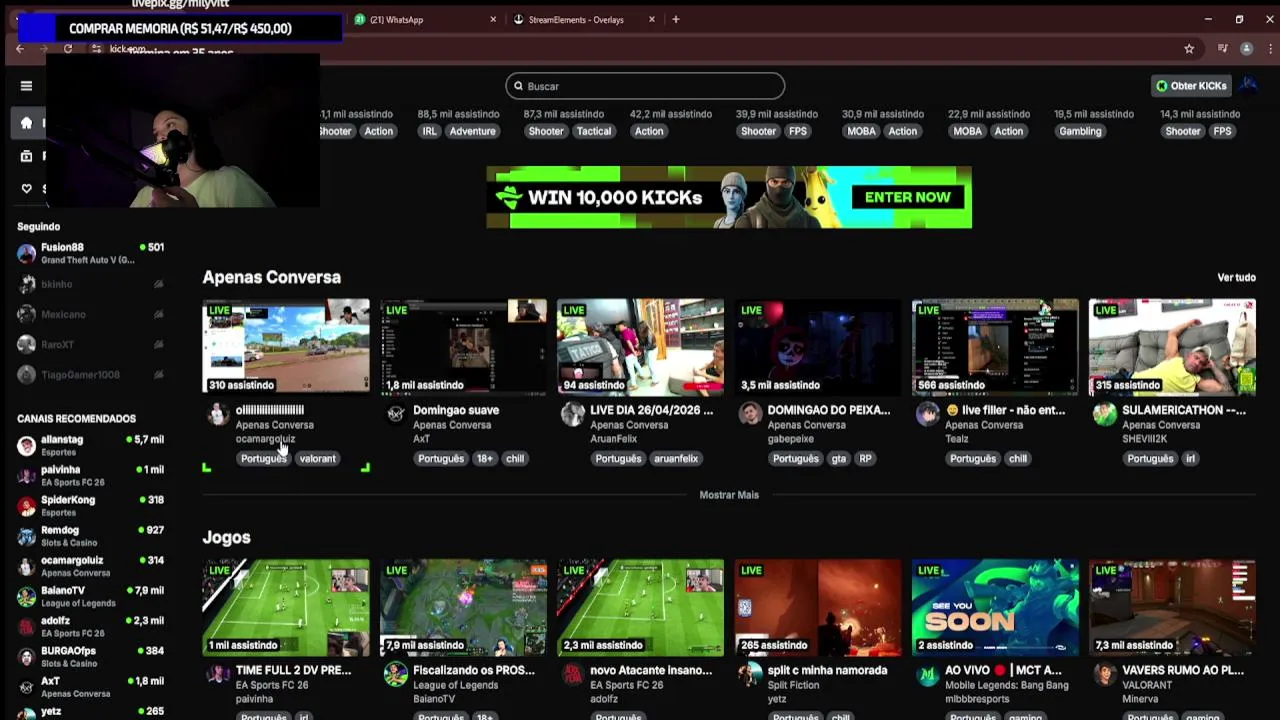Open adolfz avatar in sidebar
The width and height of the screenshot is (1280, 720).
[x=26, y=627]
